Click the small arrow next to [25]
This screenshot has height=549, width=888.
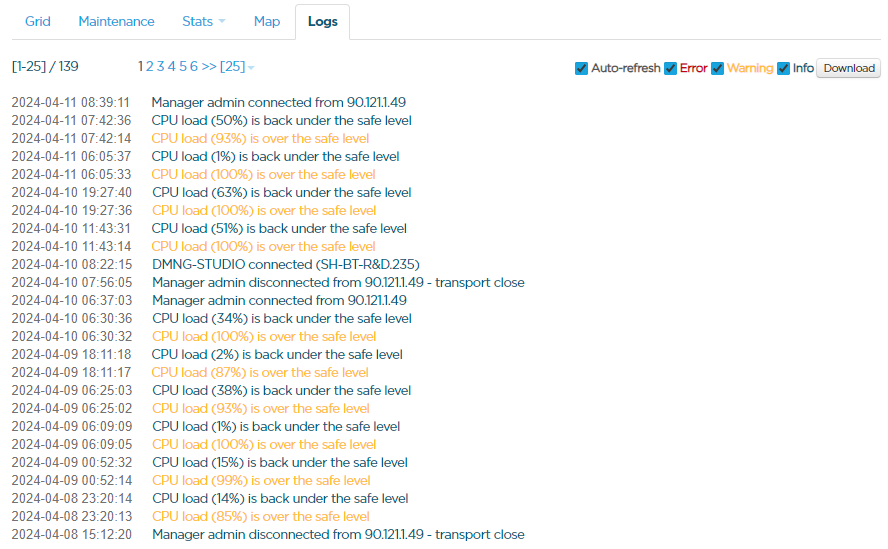coord(251,68)
